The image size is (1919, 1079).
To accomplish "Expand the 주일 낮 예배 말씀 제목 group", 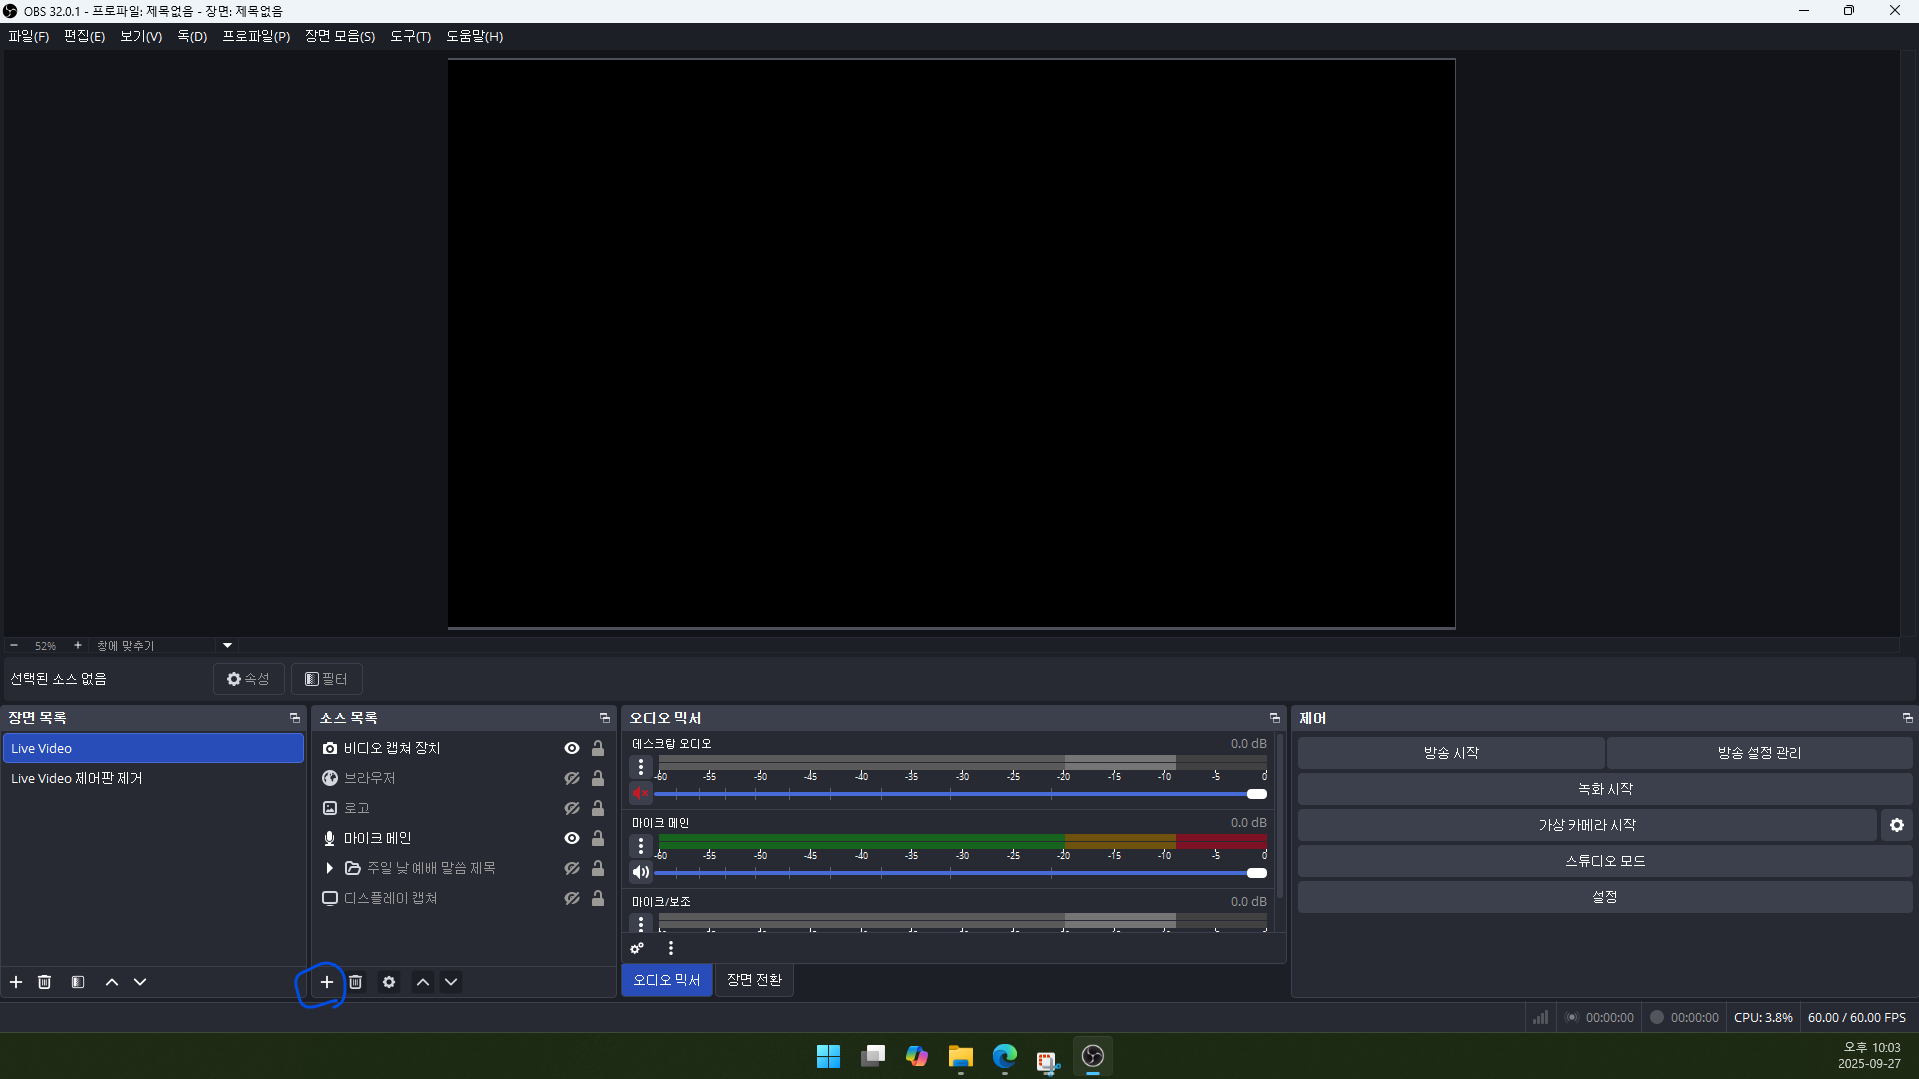I will [x=329, y=868].
